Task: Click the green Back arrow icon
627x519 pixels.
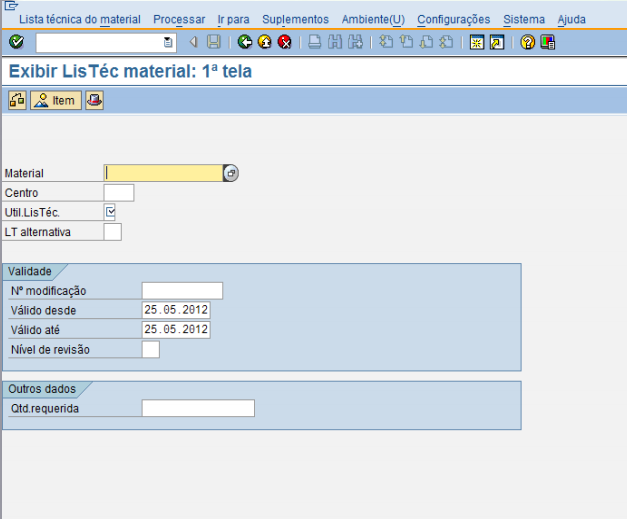Action: (245, 42)
